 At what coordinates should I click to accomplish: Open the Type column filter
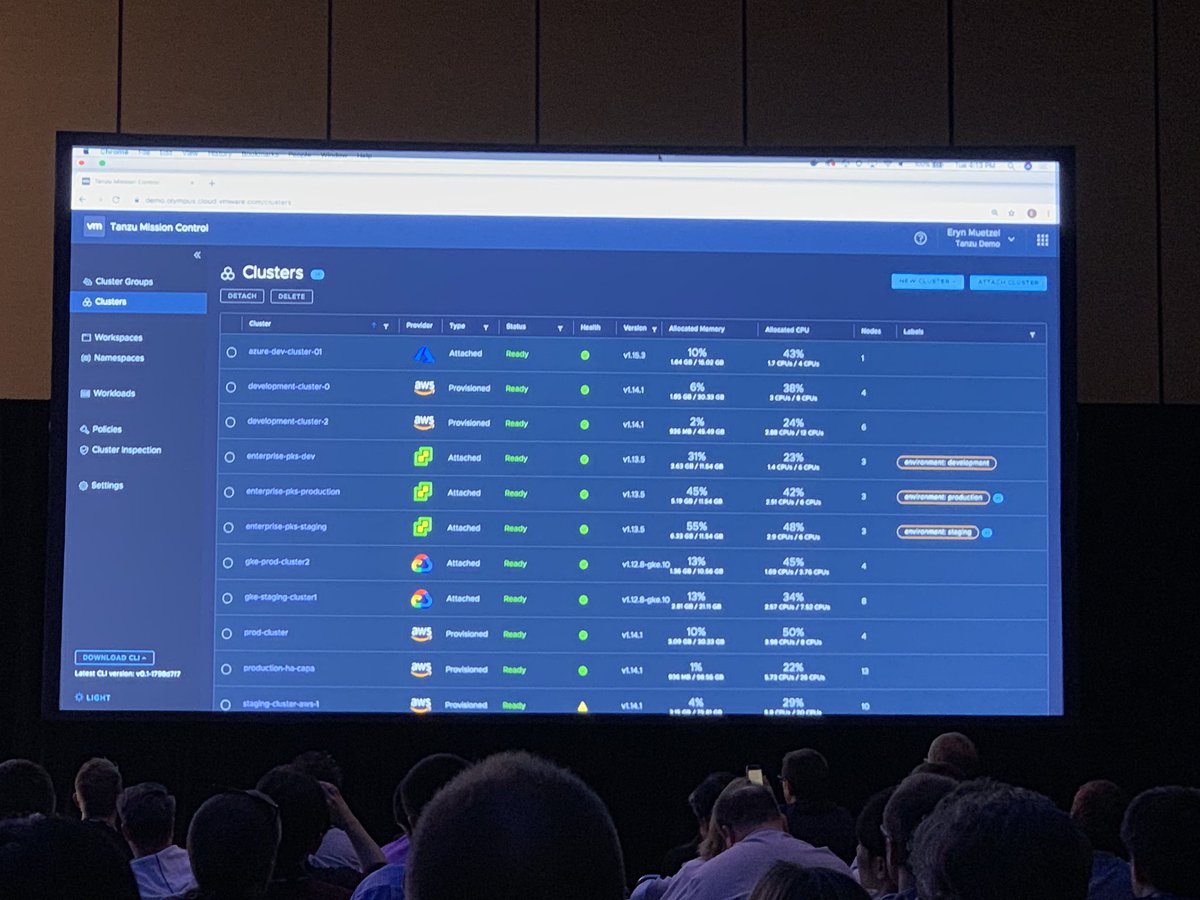click(x=486, y=327)
